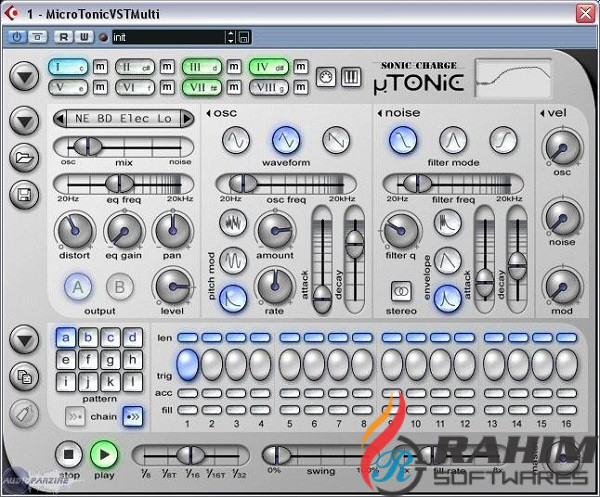Open the drum patch folder icon
This screenshot has width=600, height=497.
pyautogui.click(x=24, y=158)
